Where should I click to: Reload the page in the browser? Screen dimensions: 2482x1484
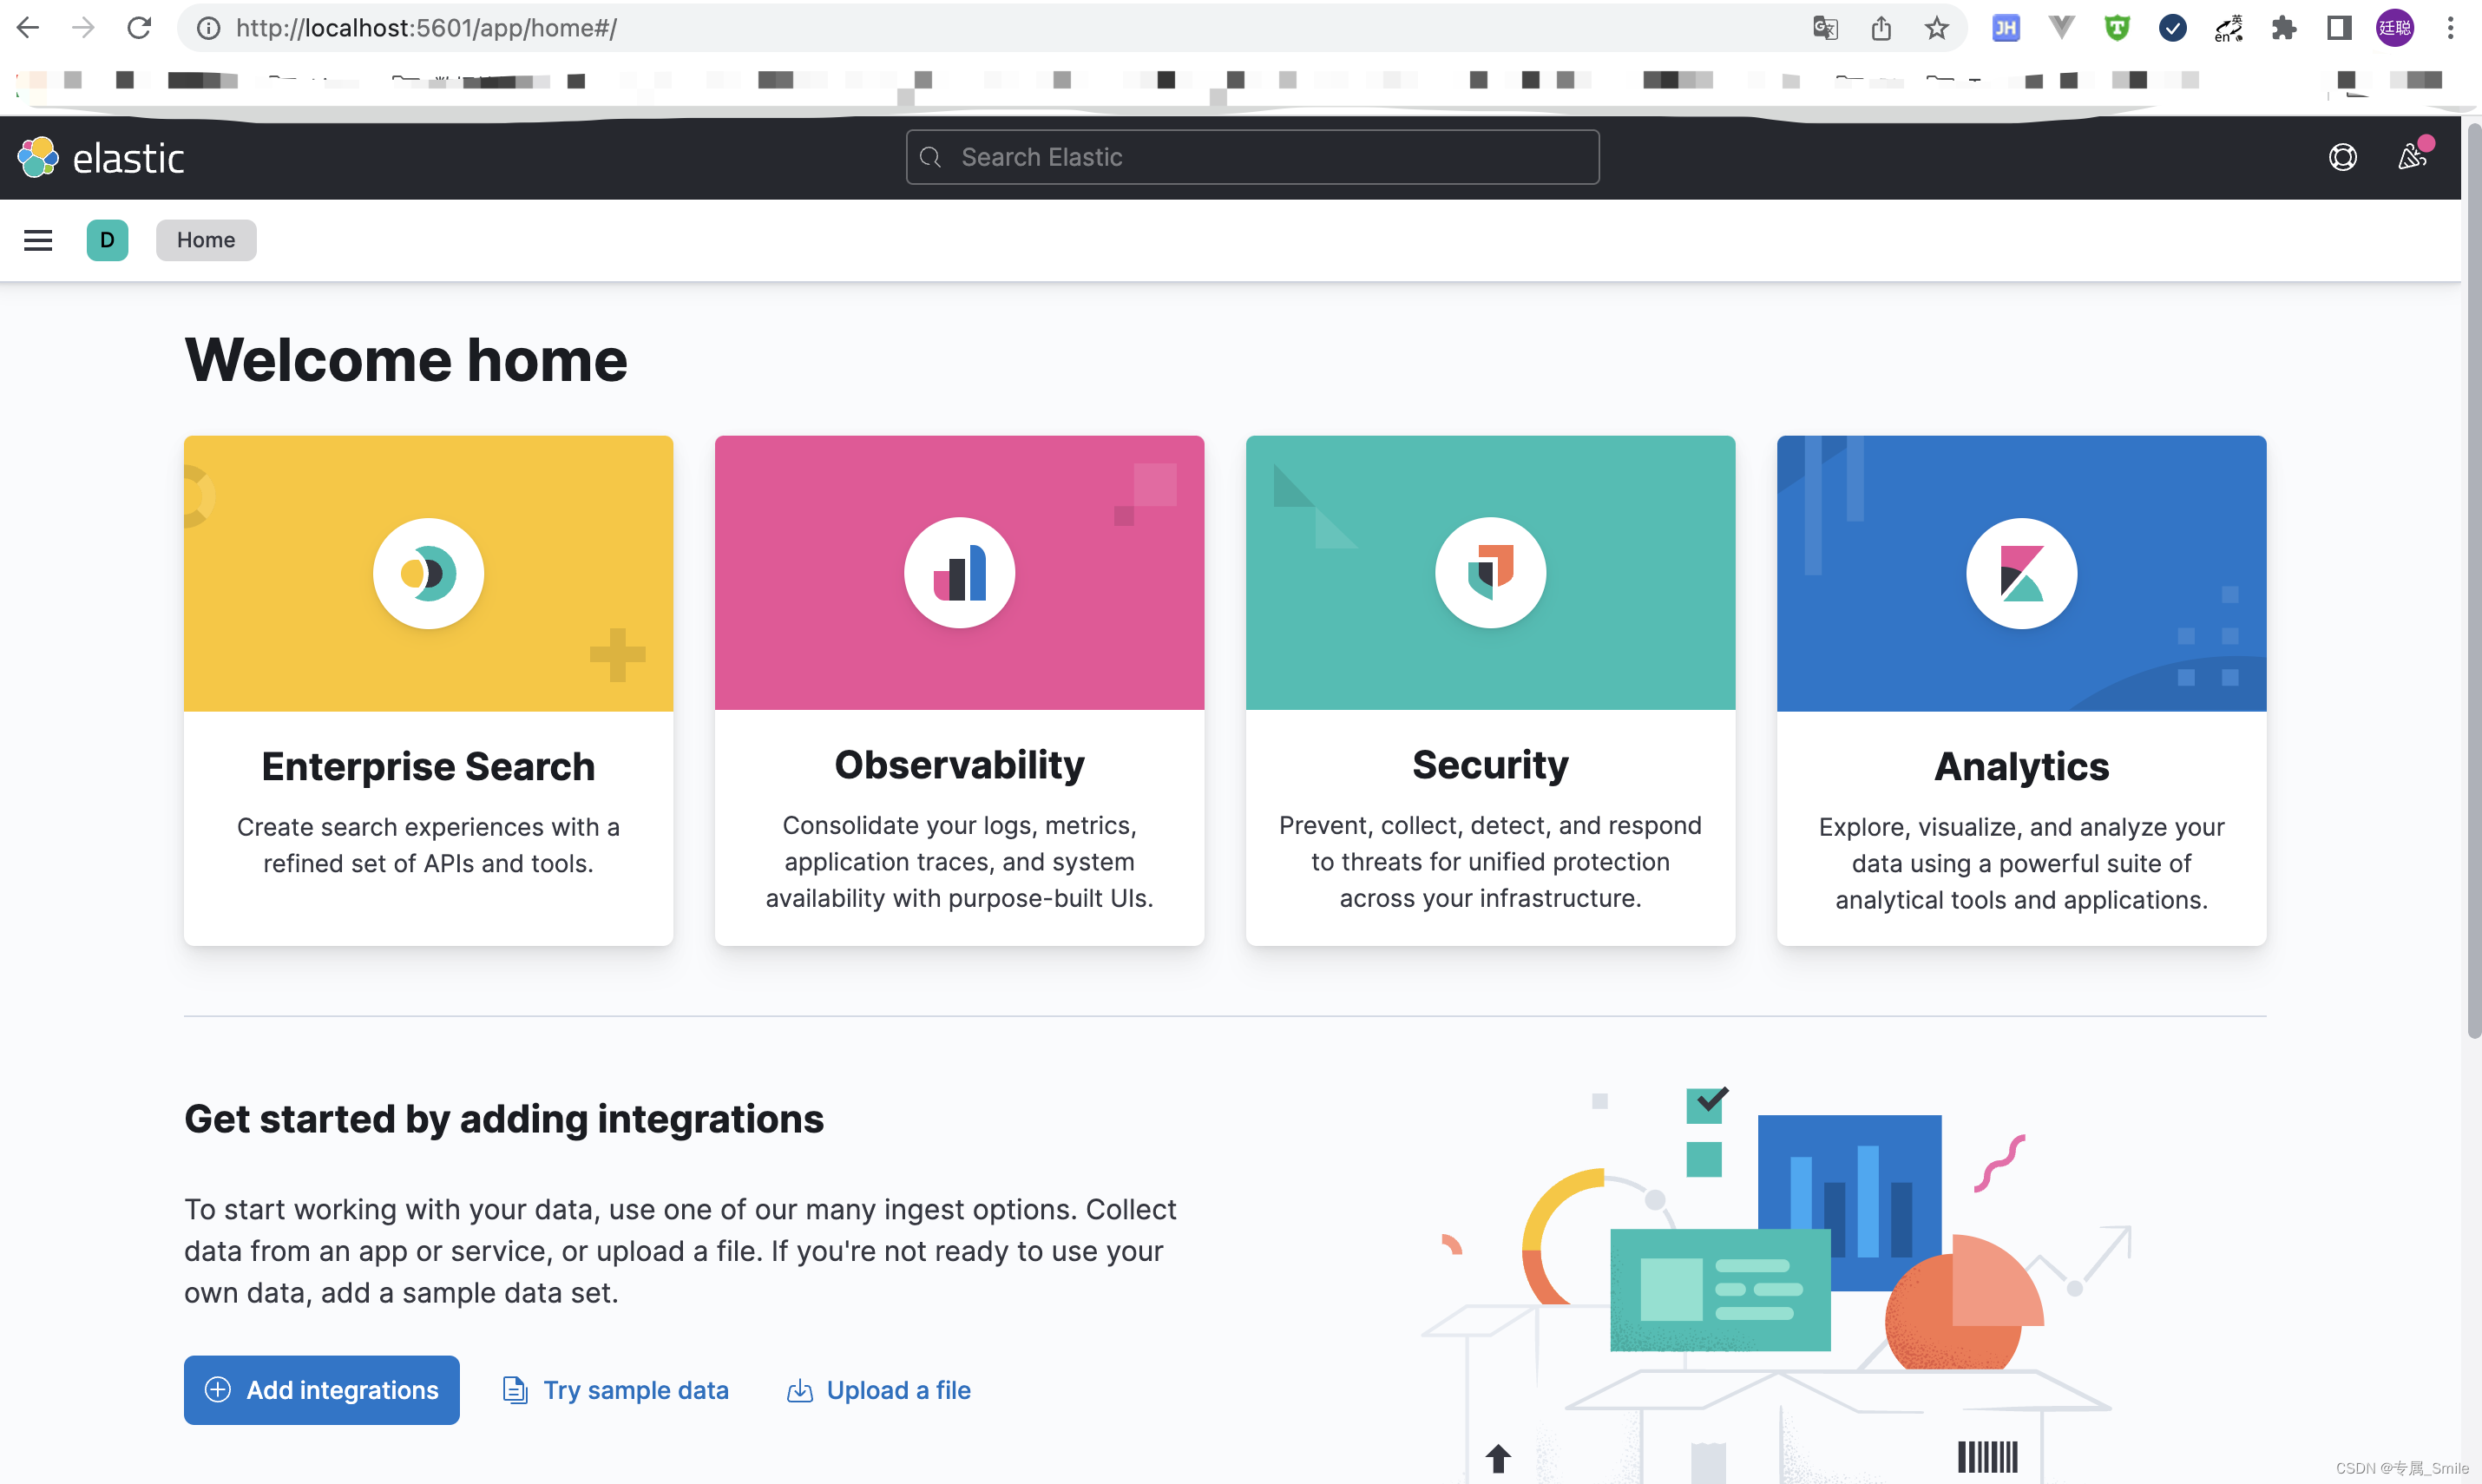139,28
